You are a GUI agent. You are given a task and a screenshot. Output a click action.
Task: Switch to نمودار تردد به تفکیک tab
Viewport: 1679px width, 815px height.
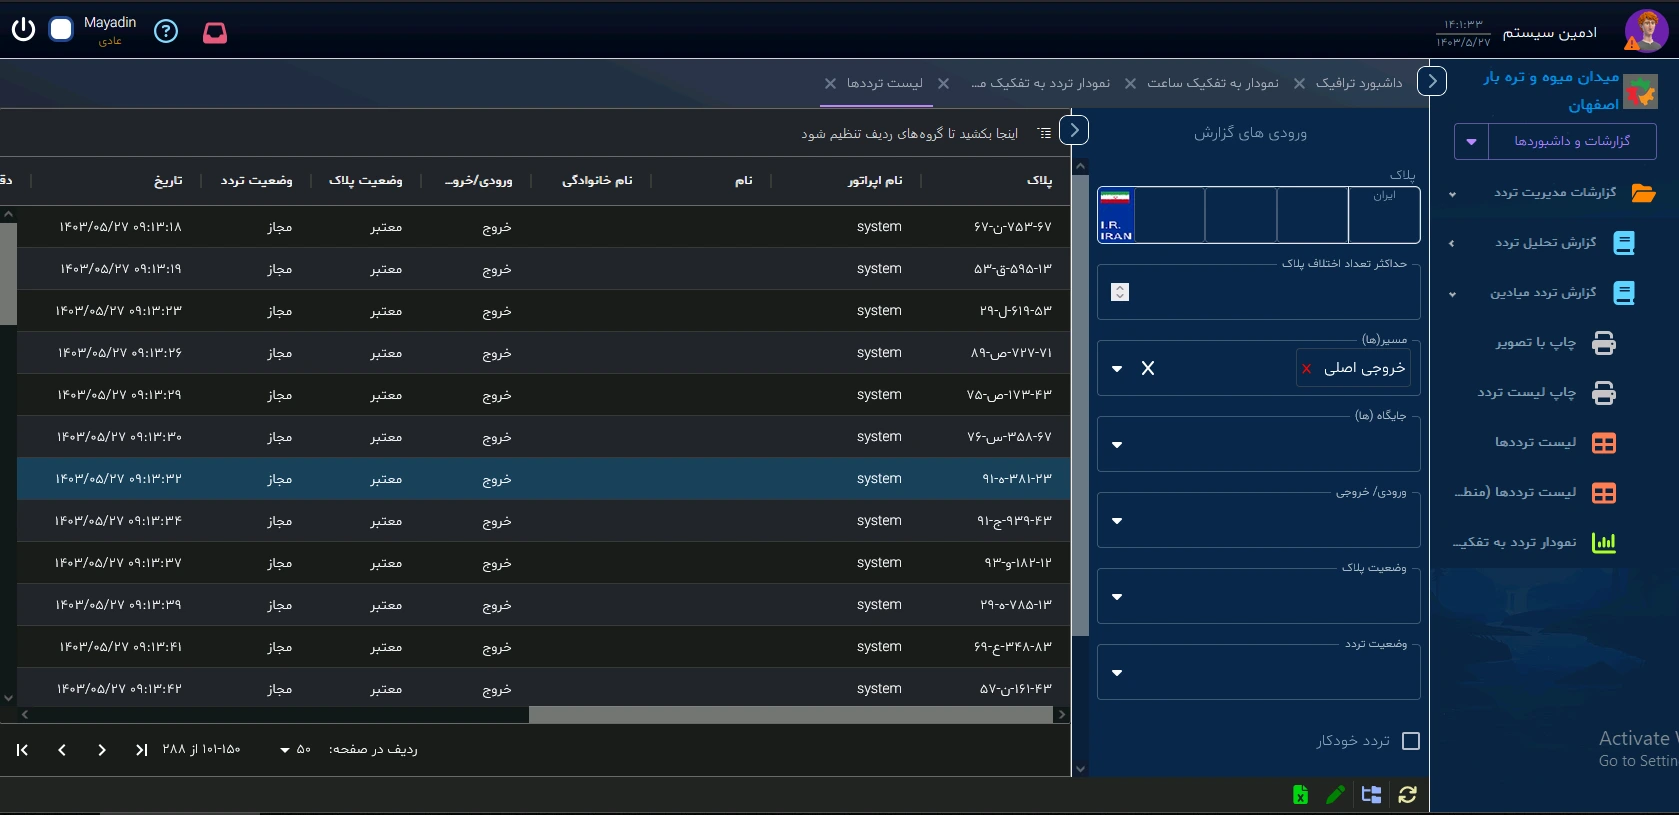(1041, 83)
